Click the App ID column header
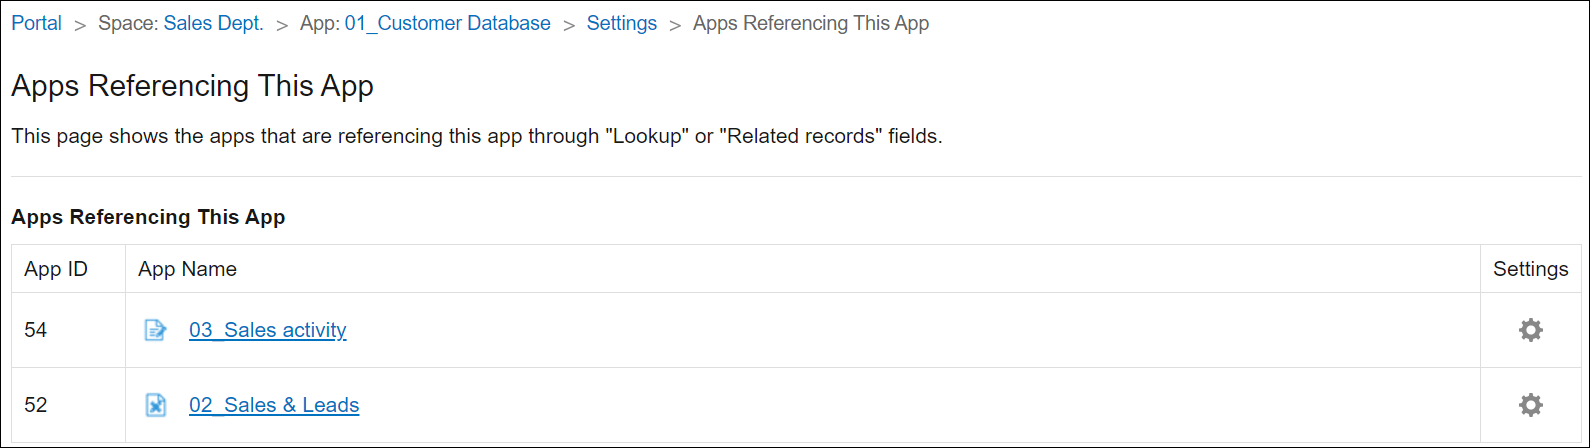 click(56, 269)
